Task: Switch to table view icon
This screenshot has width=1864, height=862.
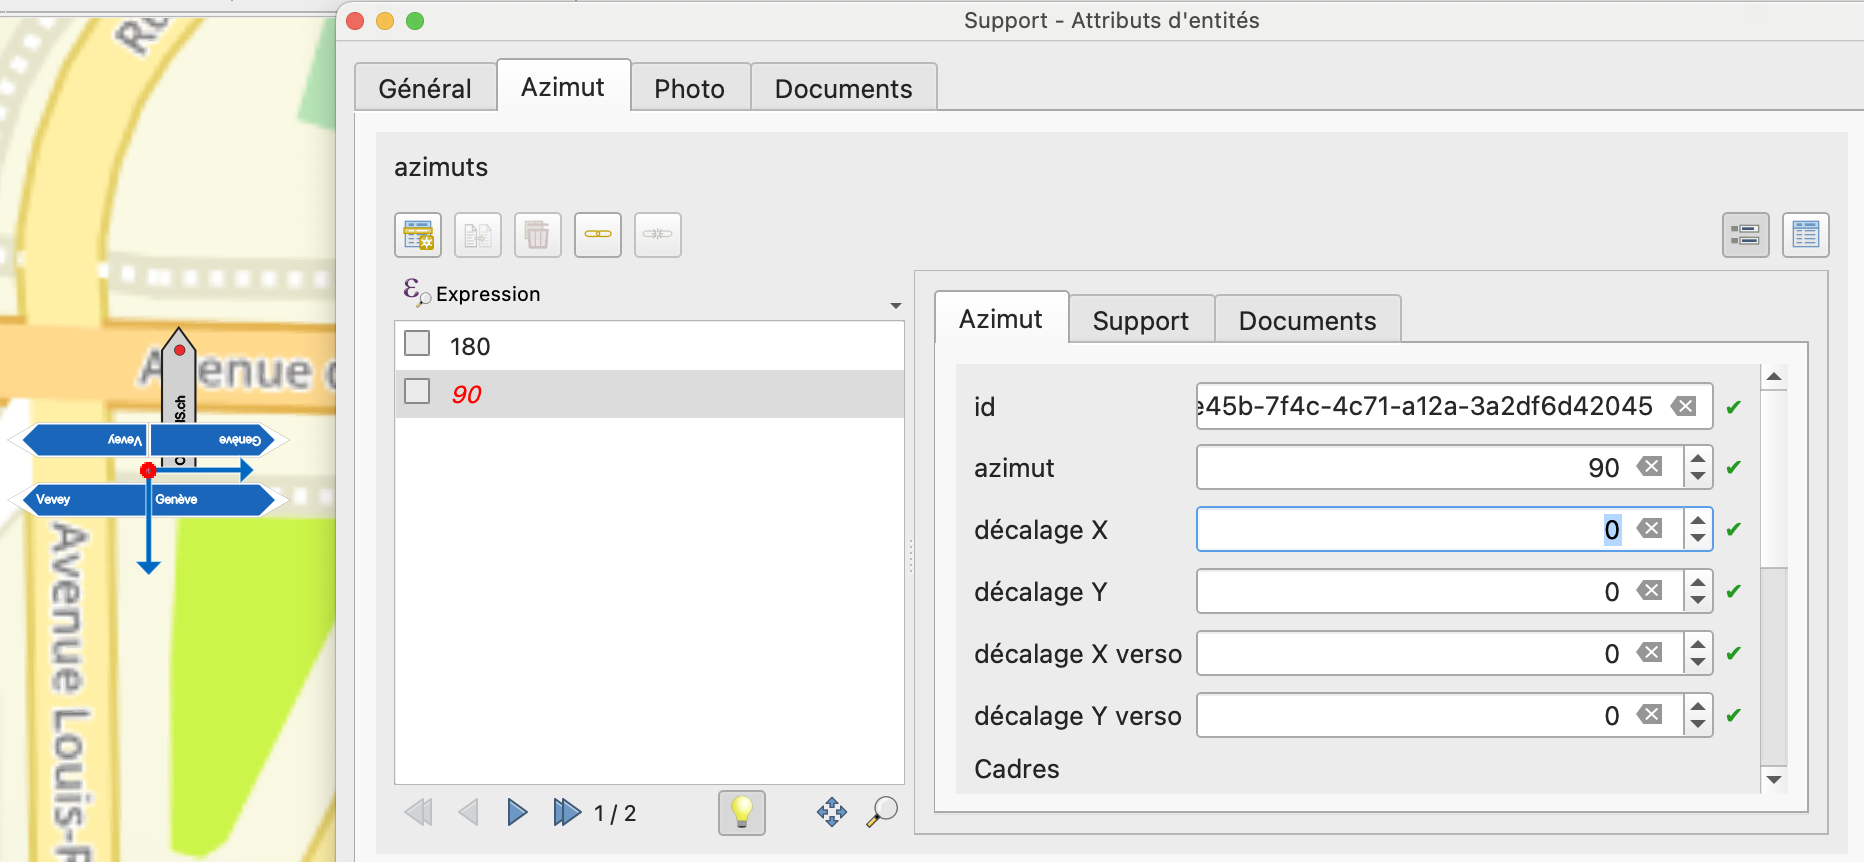Action: click(1805, 235)
